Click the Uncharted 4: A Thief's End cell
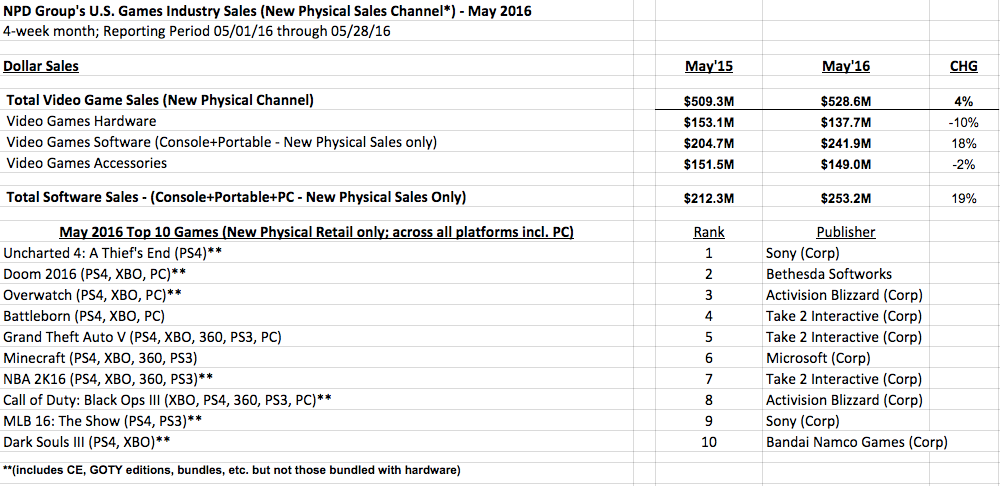Image resolution: width=1000 pixels, height=486 pixels. coord(113,253)
